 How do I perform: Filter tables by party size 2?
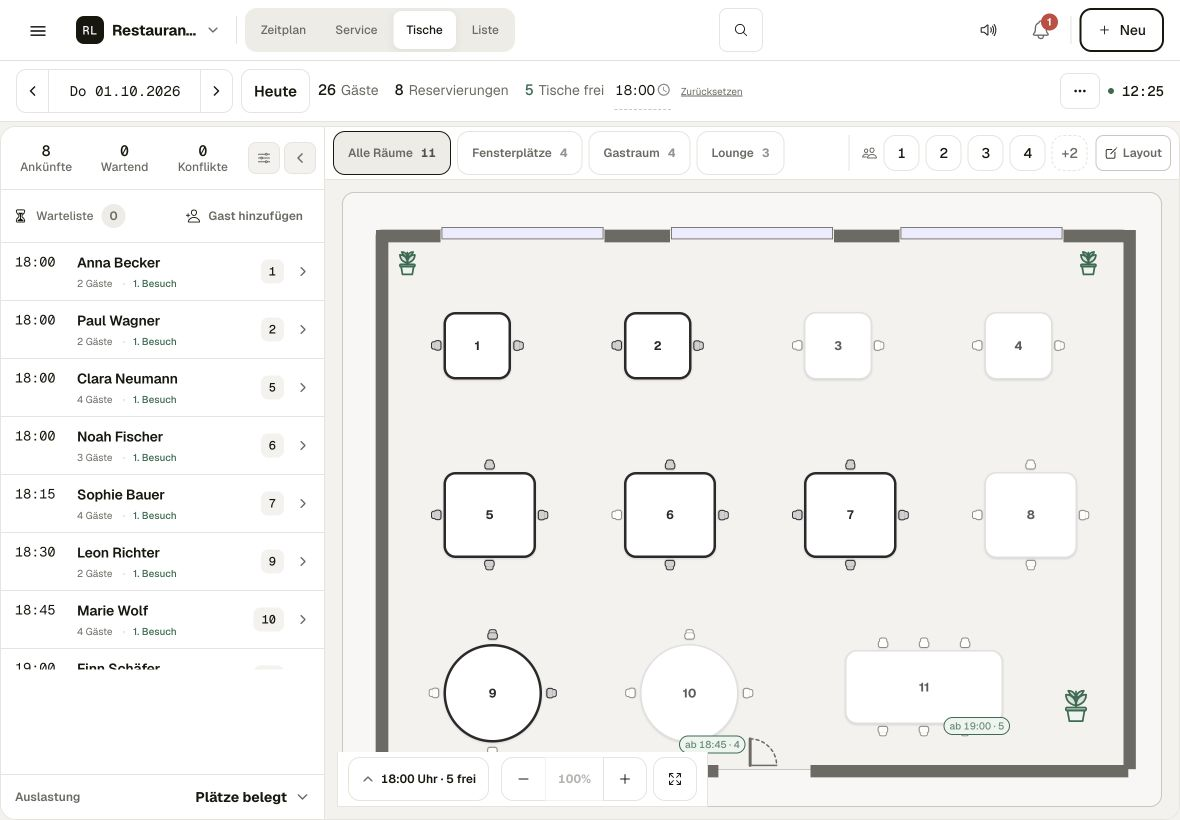click(x=944, y=153)
